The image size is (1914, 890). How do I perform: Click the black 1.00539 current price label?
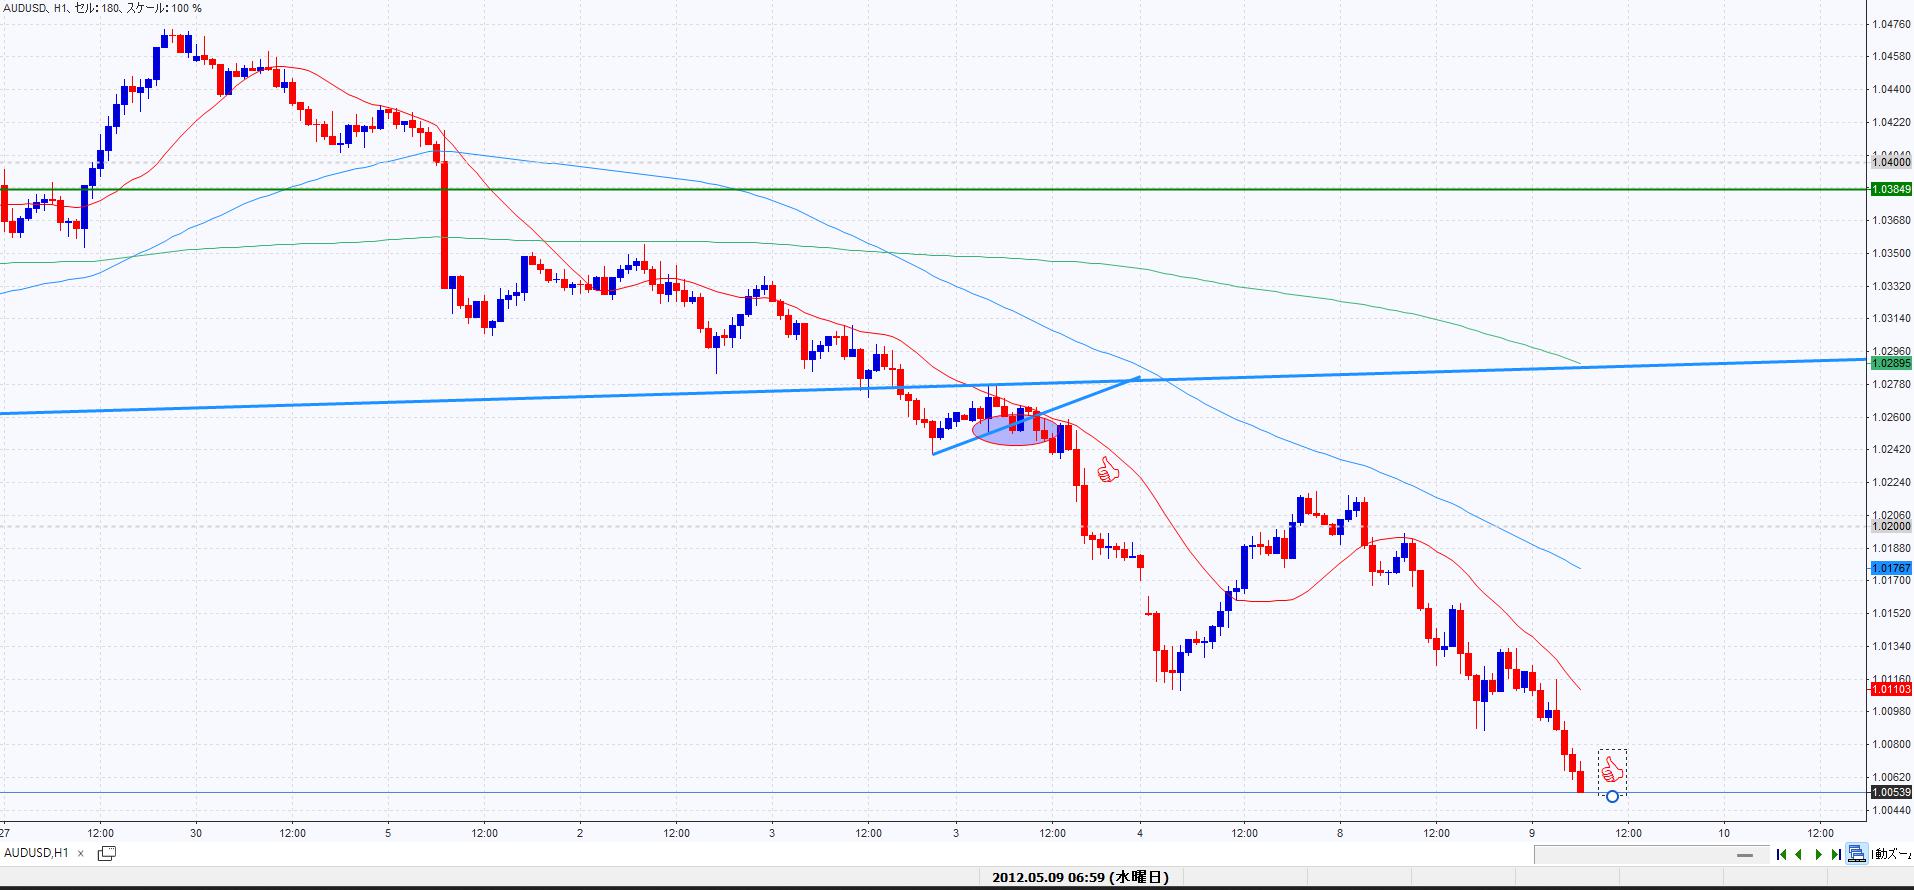coord(1890,792)
